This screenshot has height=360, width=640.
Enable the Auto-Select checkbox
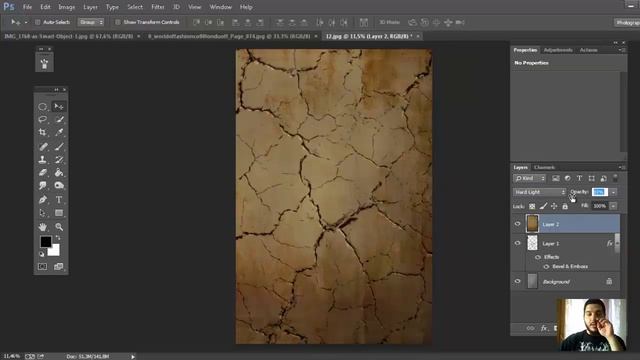(x=38, y=22)
